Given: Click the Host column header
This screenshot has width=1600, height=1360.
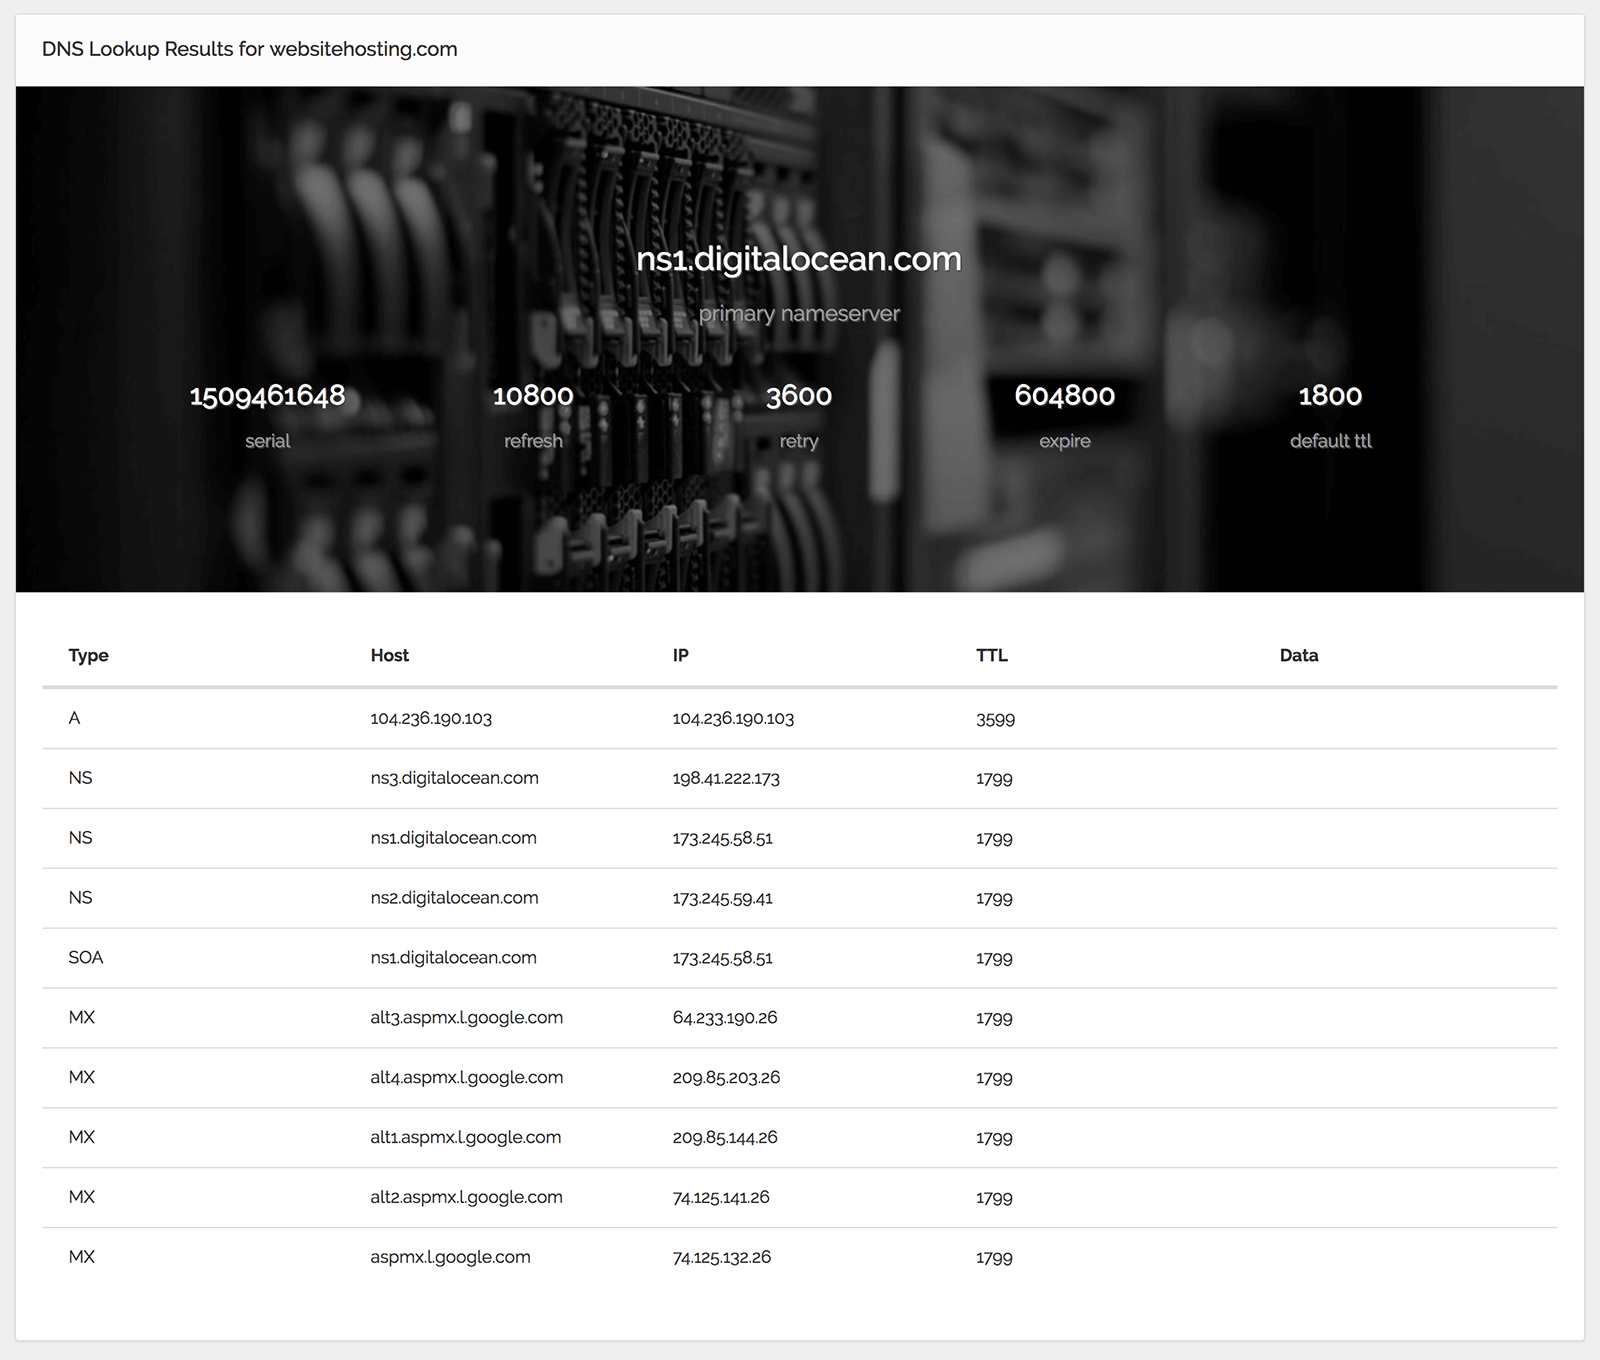Looking at the screenshot, I should click(389, 656).
